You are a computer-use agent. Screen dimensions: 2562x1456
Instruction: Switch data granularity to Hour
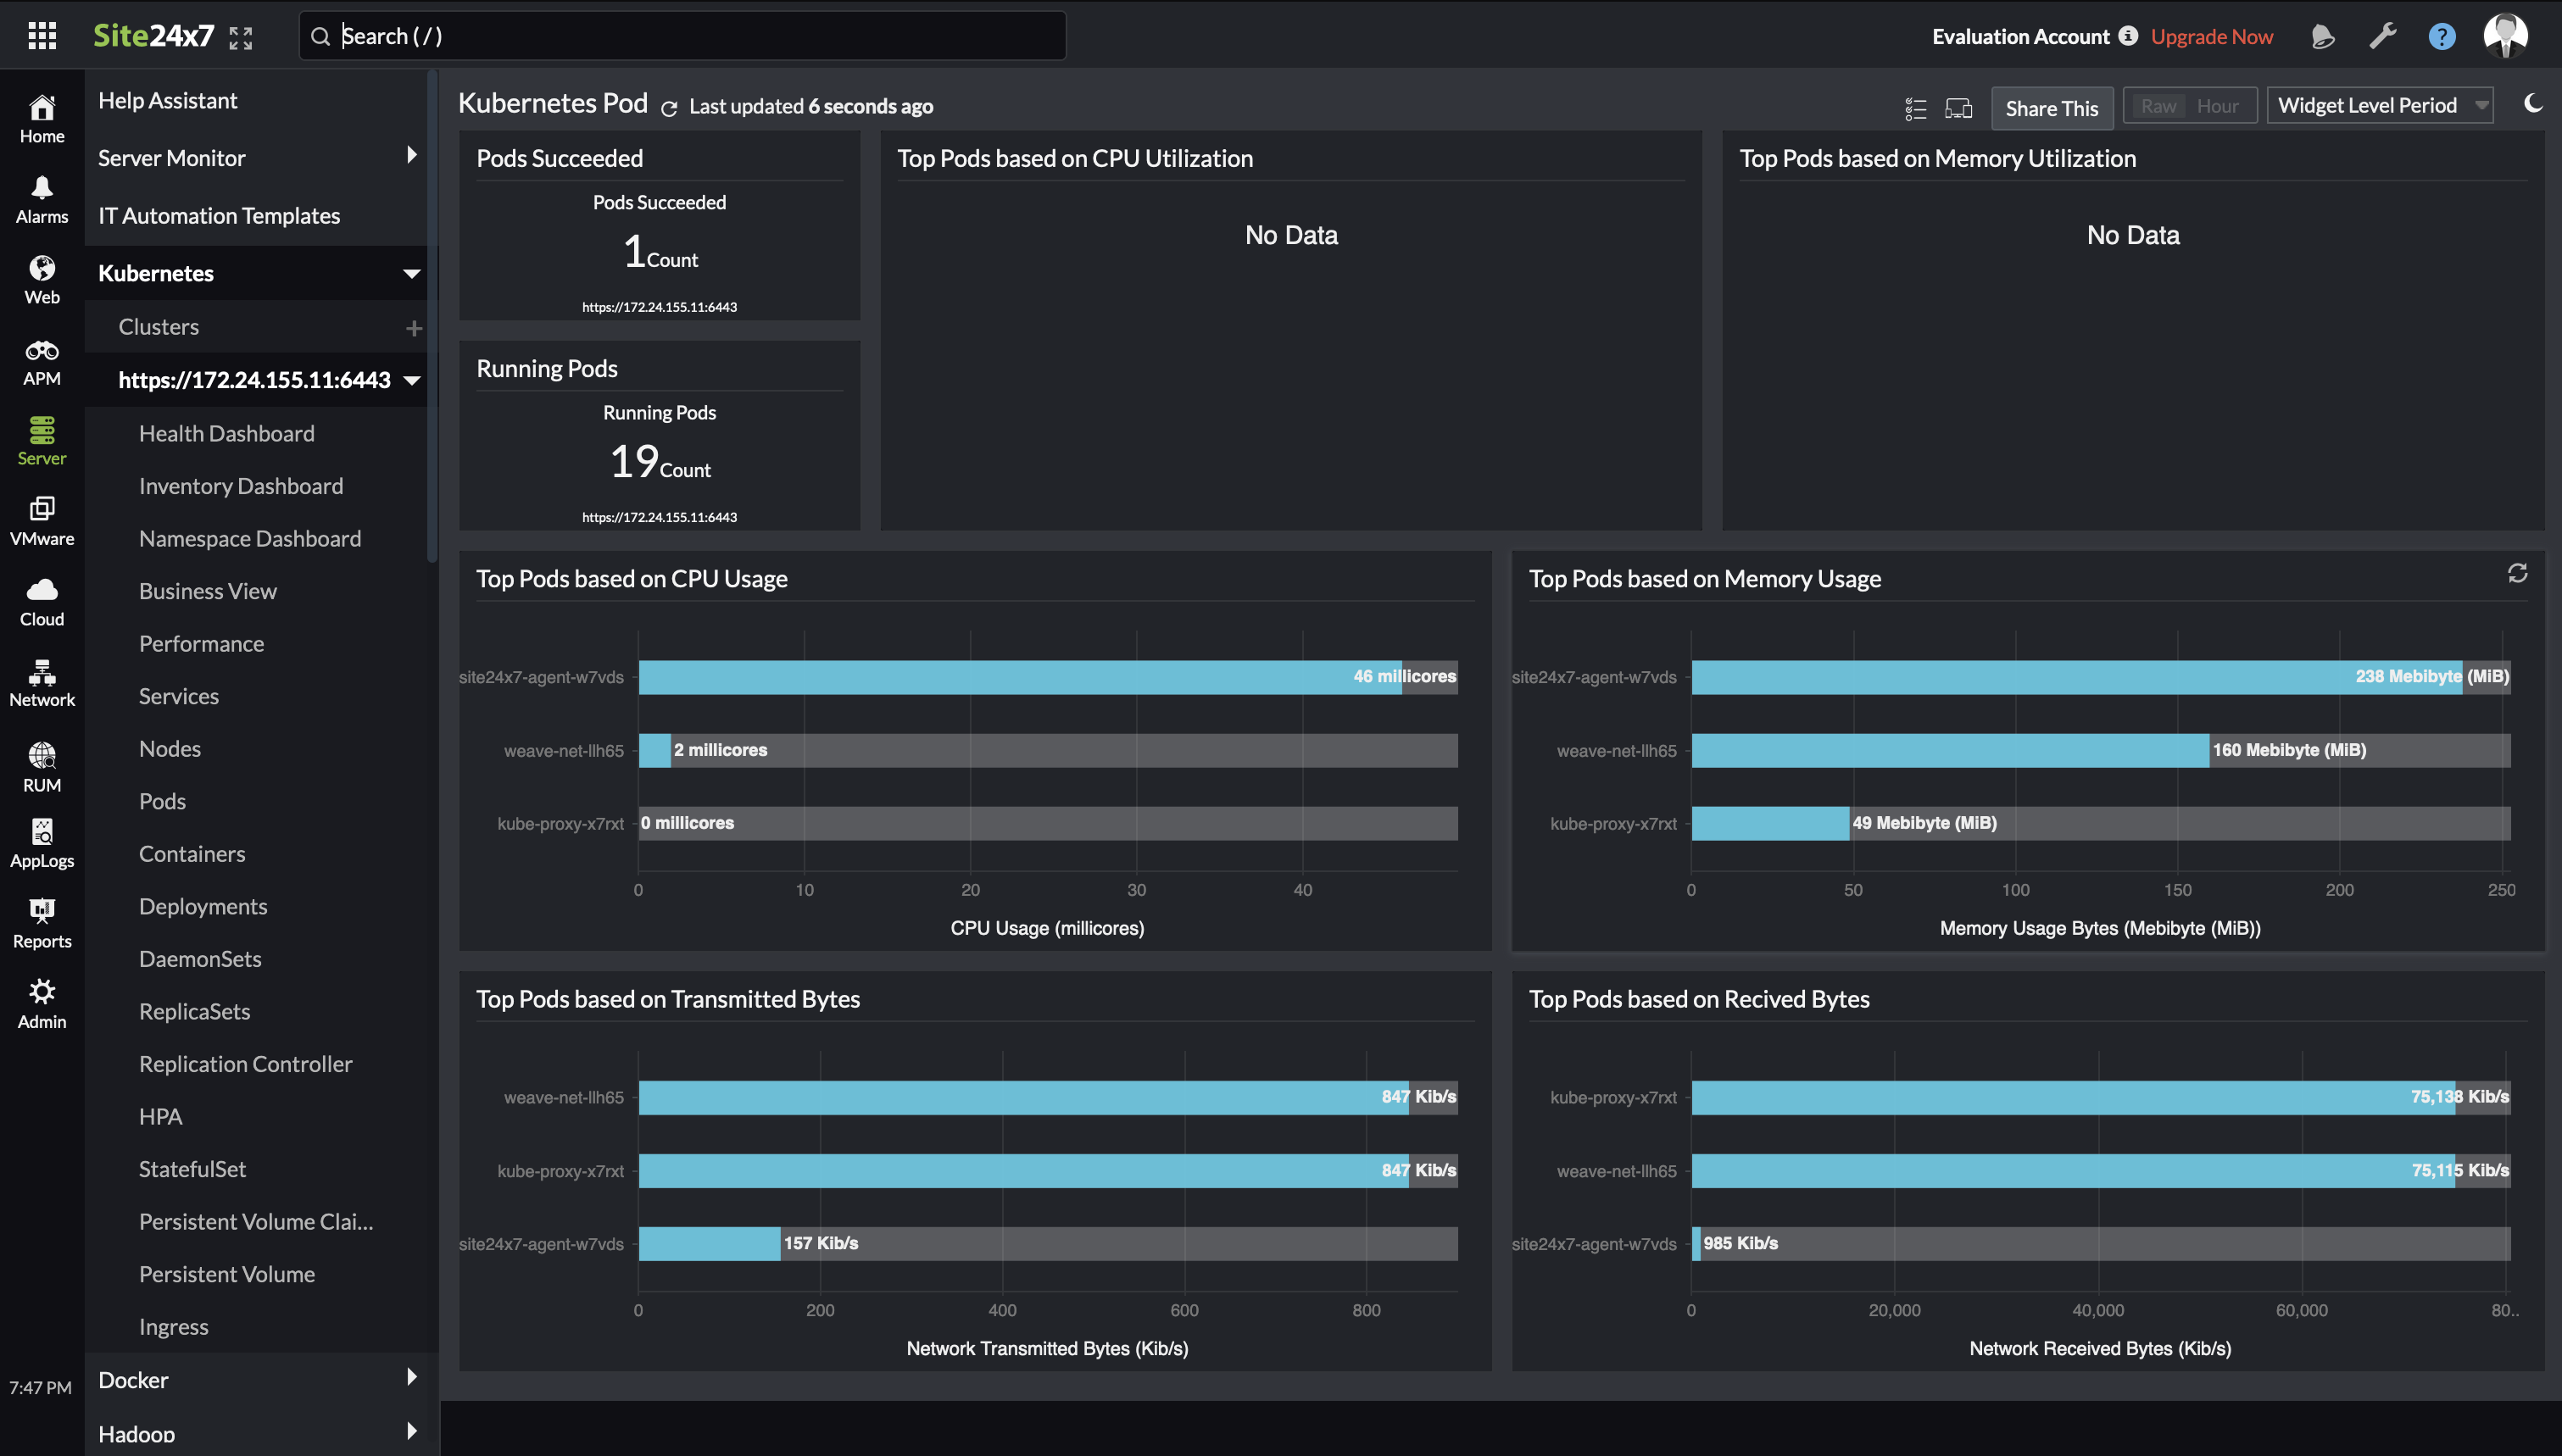coord(2217,106)
